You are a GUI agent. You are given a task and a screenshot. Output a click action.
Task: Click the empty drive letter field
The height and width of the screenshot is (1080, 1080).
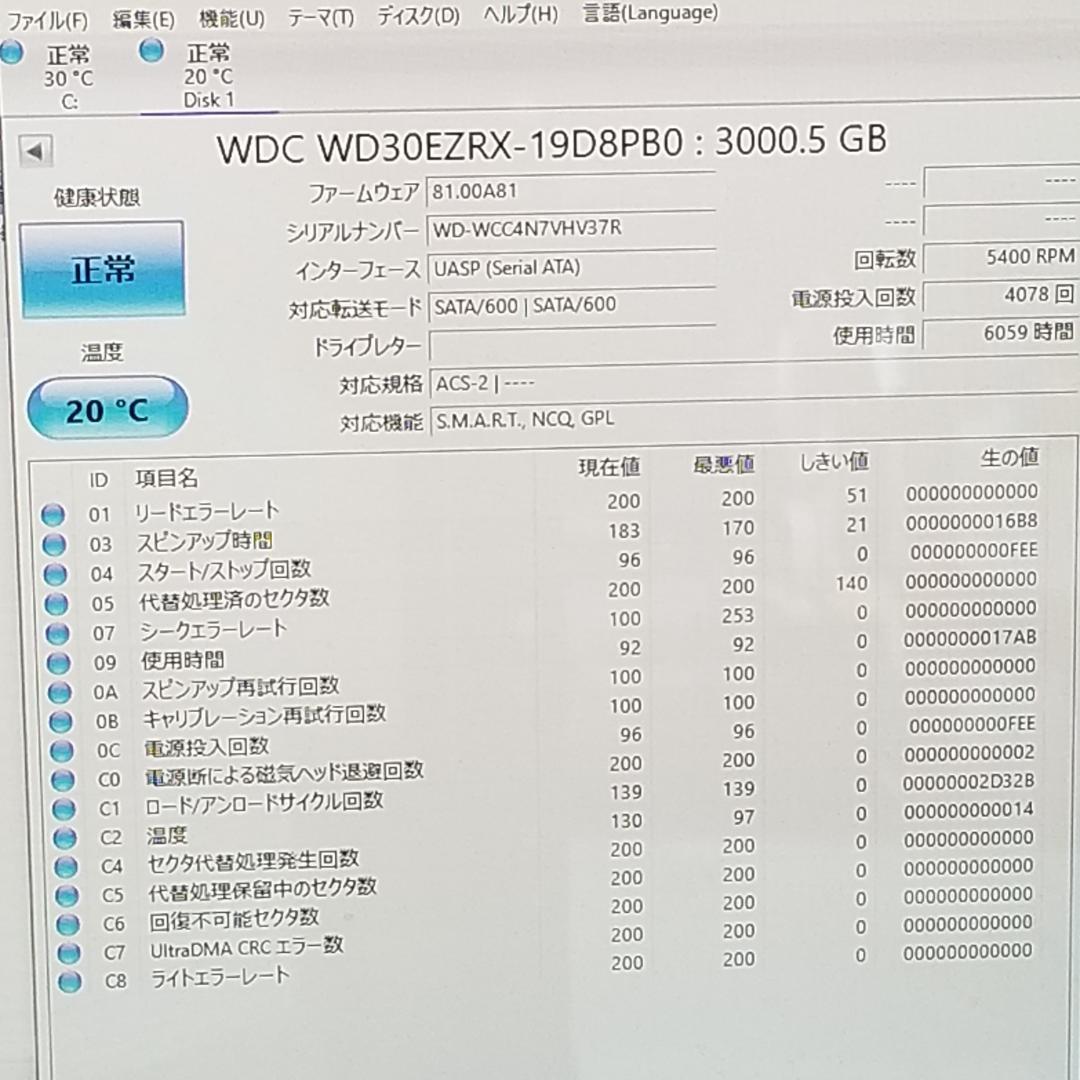pyautogui.click(x=572, y=344)
